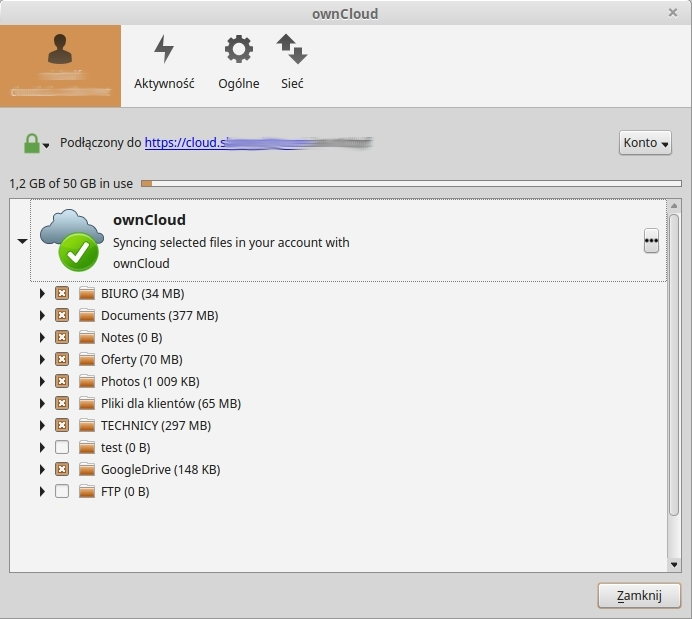Select the test (0 B) row text
The image size is (692, 619).
[x=126, y=447]
